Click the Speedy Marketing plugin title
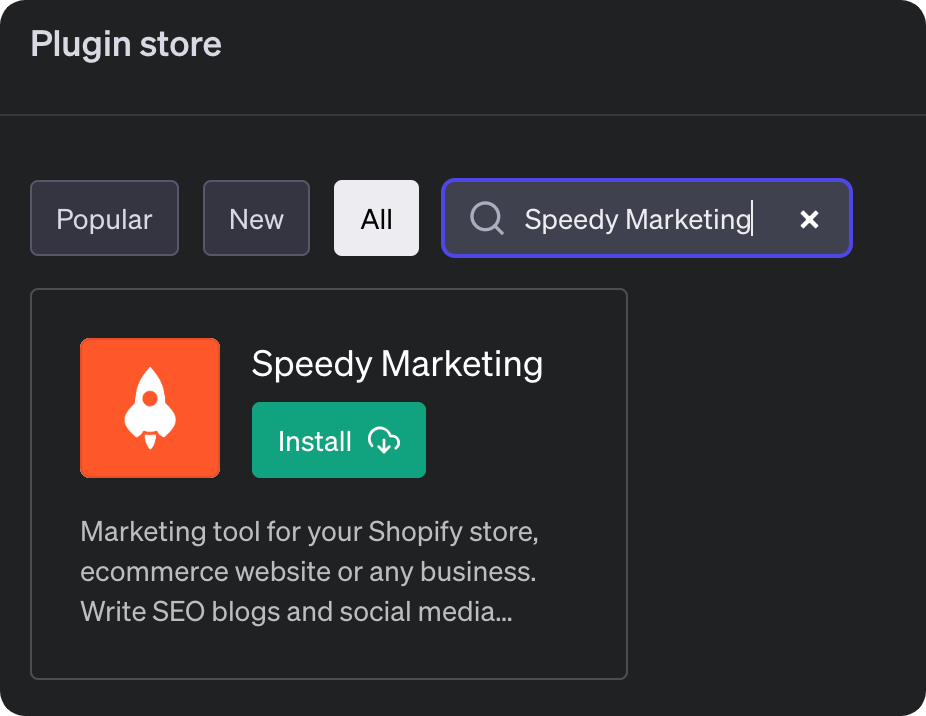Viewport: 926px width, 716px height. 397,364
